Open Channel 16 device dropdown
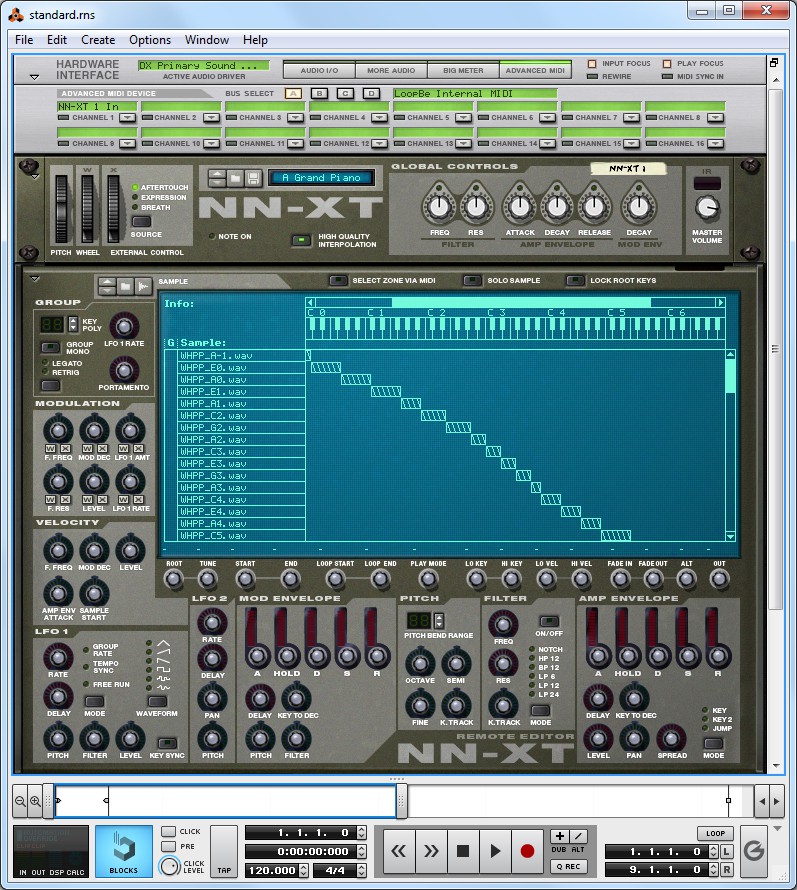The width and height of the screenshot is (797, 890). tap(716, 144)
